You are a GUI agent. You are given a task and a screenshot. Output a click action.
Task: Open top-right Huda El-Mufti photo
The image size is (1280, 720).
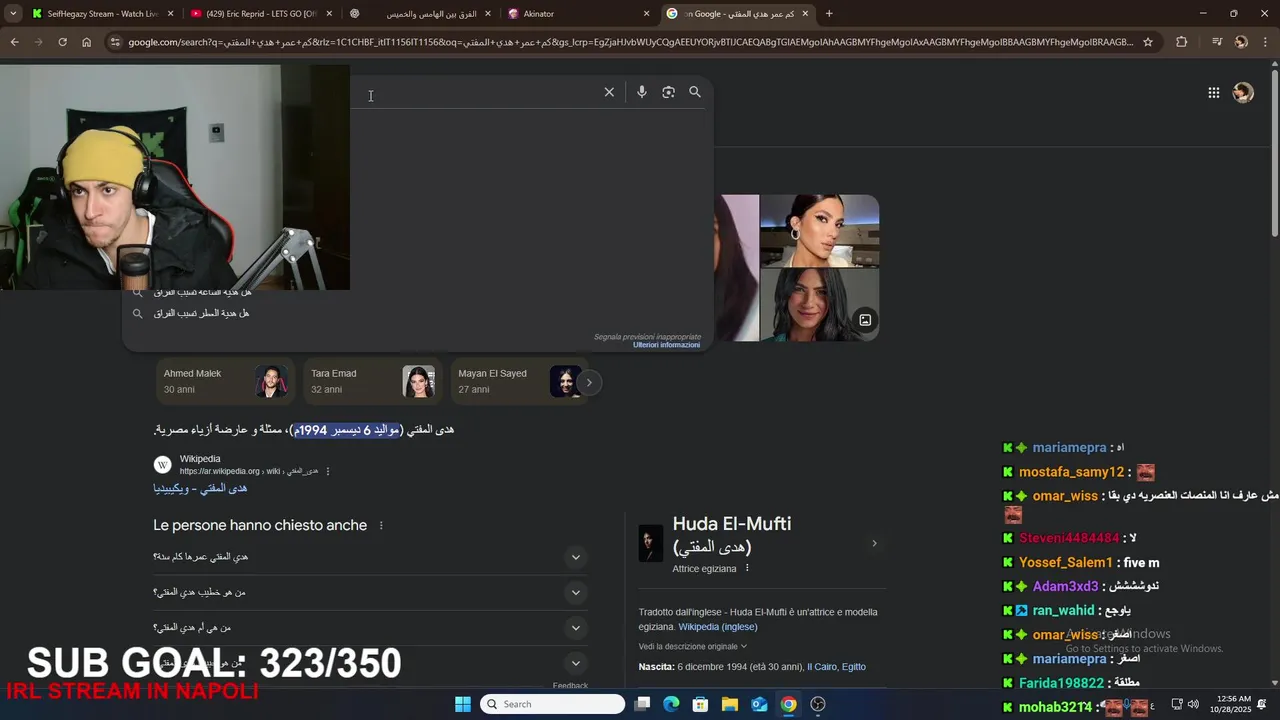[819, 231]
